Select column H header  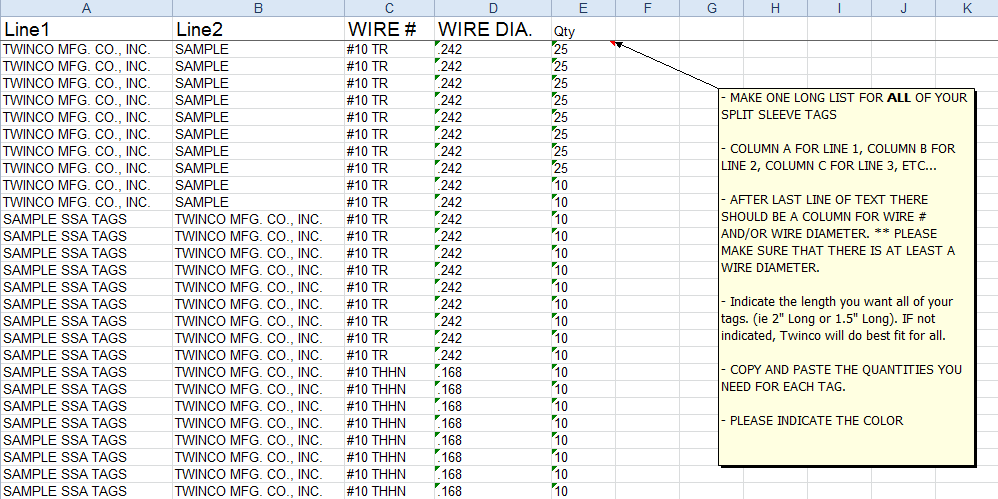coord(775,8)
